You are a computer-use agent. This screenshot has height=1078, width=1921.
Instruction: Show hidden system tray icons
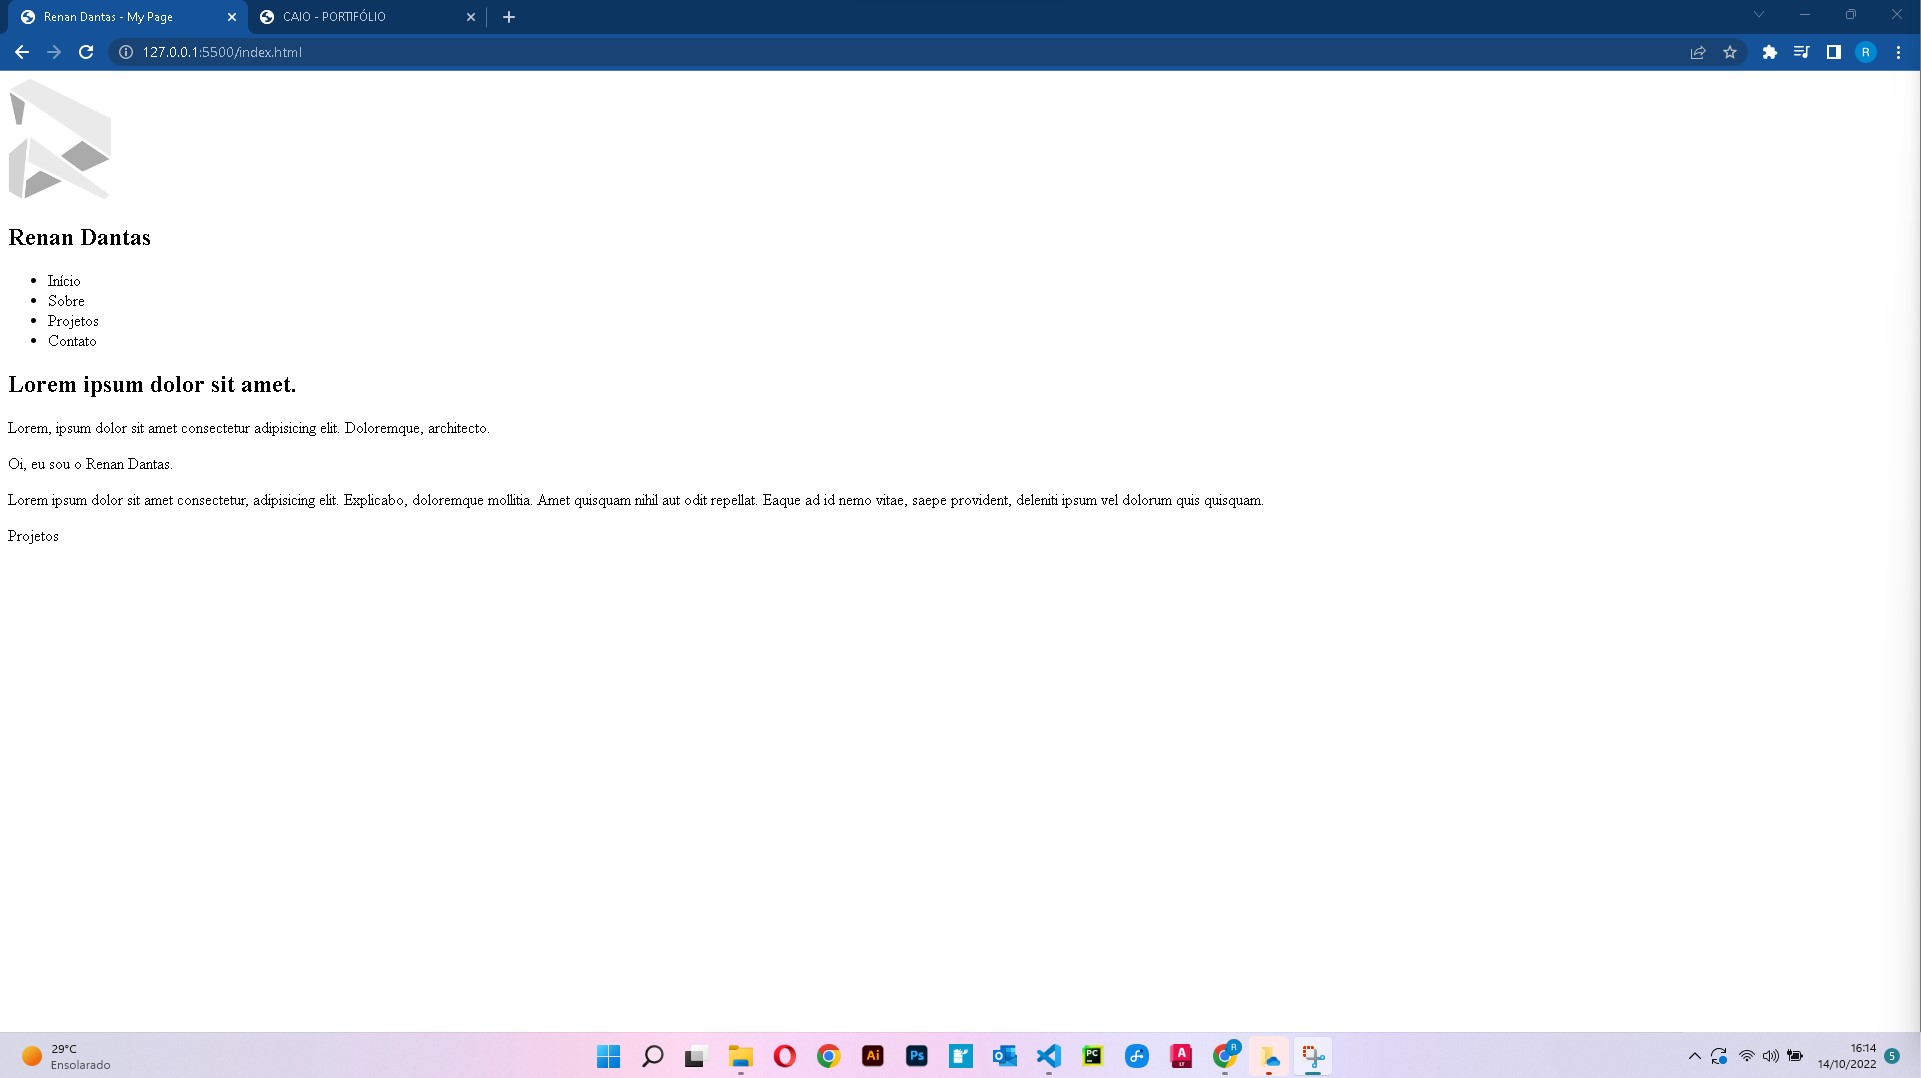click(1694, 1056)
